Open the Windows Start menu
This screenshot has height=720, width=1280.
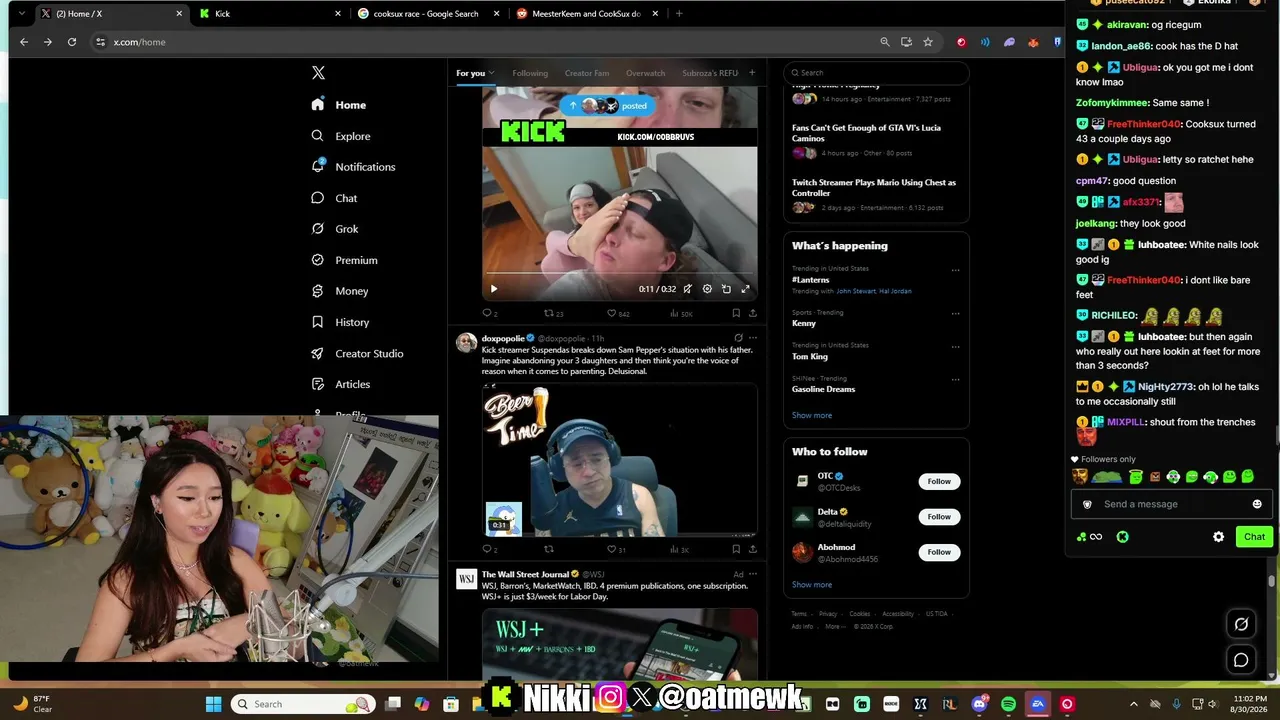click(x=213, y=704)
